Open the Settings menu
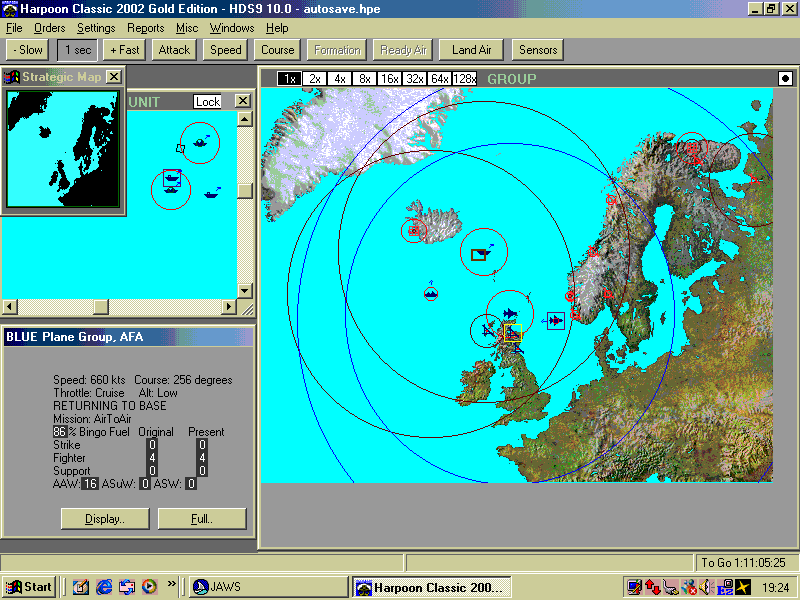The width and height of the screenshot is (800, 600). (96, 28)
